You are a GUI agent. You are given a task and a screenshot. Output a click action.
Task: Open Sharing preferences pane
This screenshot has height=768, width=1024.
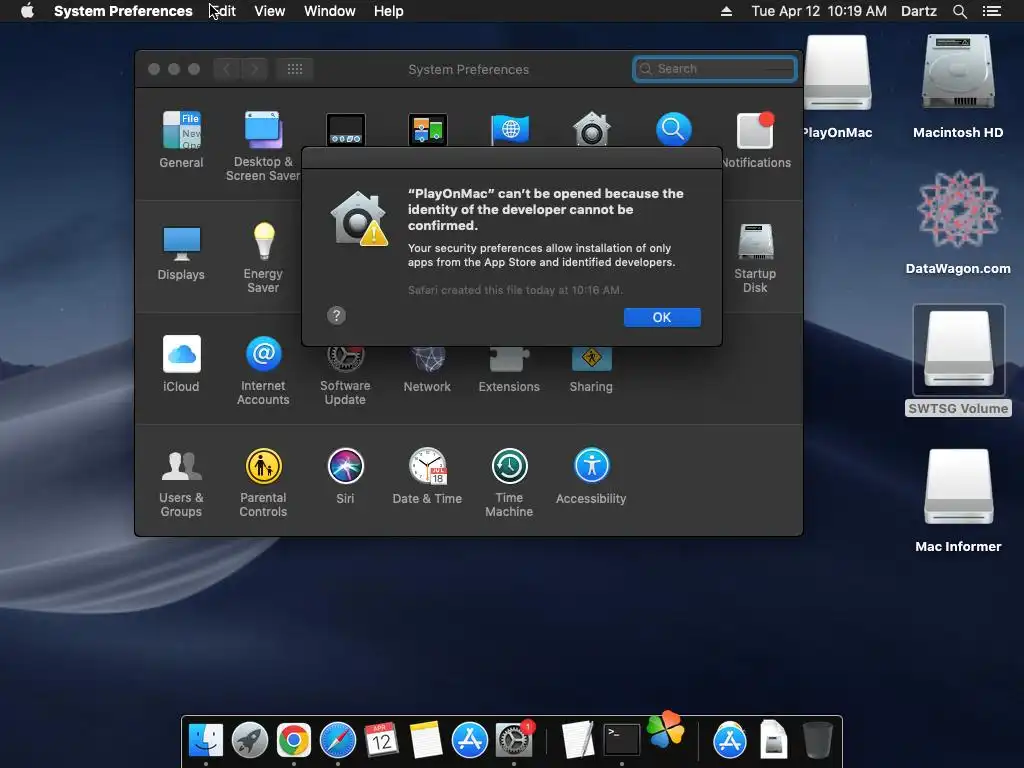pos(591,370)
